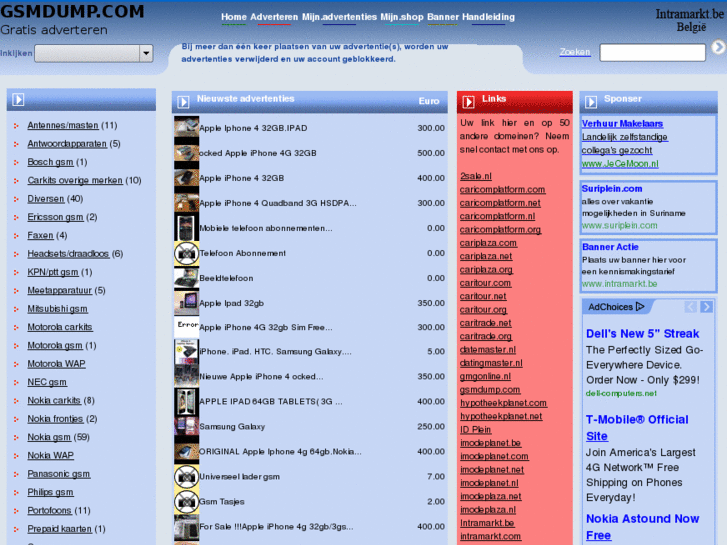
Task: Click the AdChoices next arrow
Action: tap(707, 307)
